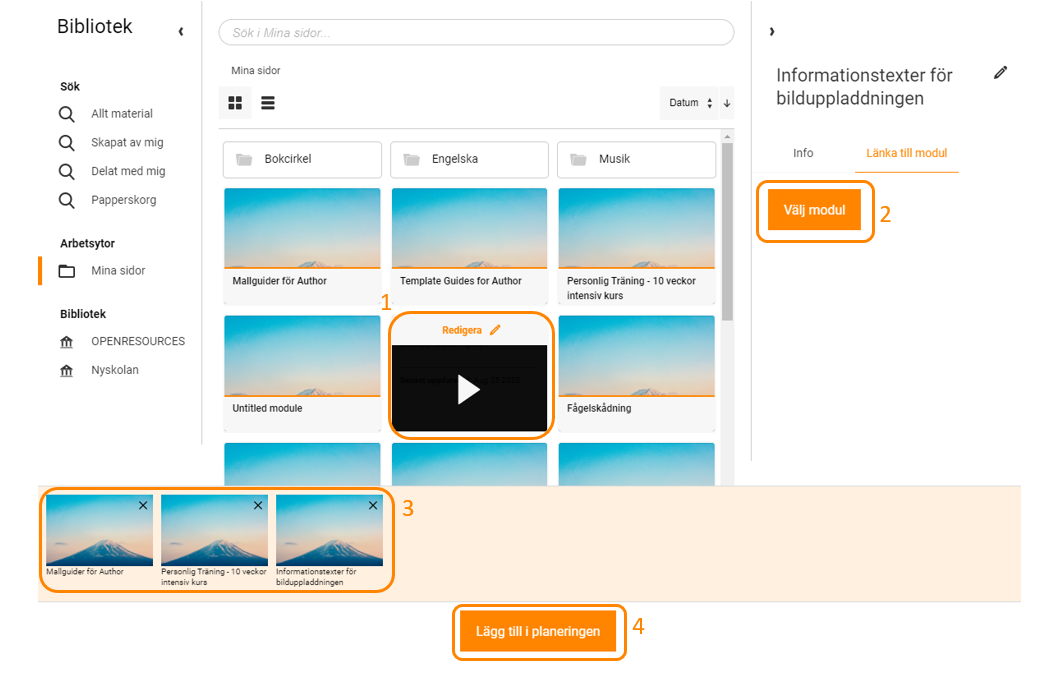Switch to list view
This screenshot has width=1054, height=680.
coord(268,103)
